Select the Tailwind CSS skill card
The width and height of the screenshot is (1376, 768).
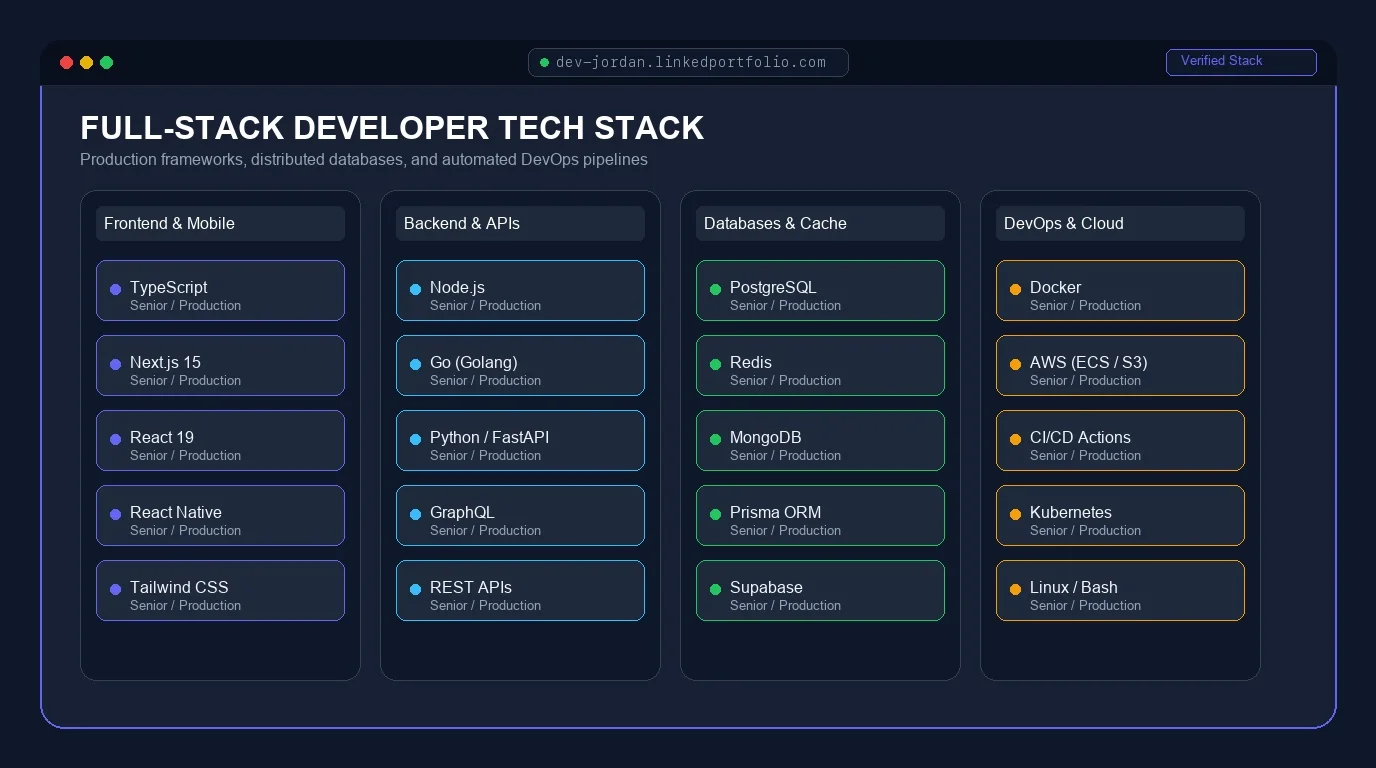pos(220,590)
